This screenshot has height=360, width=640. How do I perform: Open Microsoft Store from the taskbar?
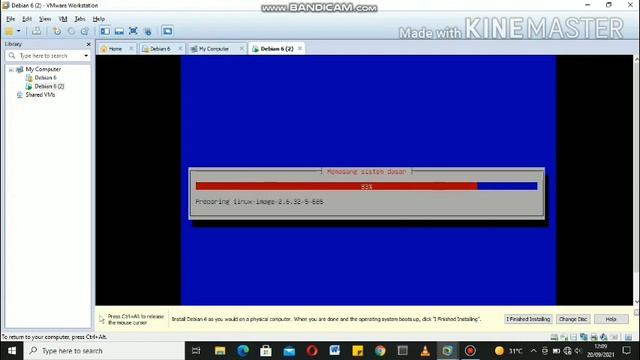pos(266,351)
